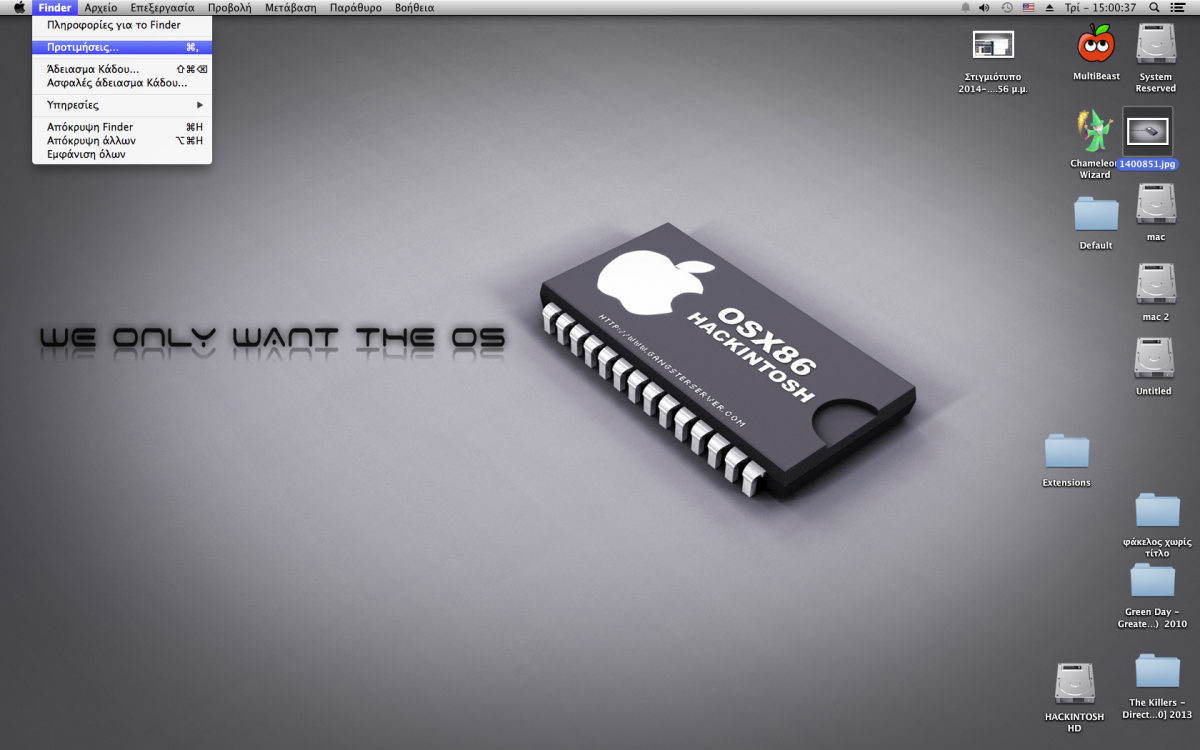This screenshot has height=750, width=1200.
Task: Choose Άδειασμα Κάδου… entry
Action: point(122,69)
